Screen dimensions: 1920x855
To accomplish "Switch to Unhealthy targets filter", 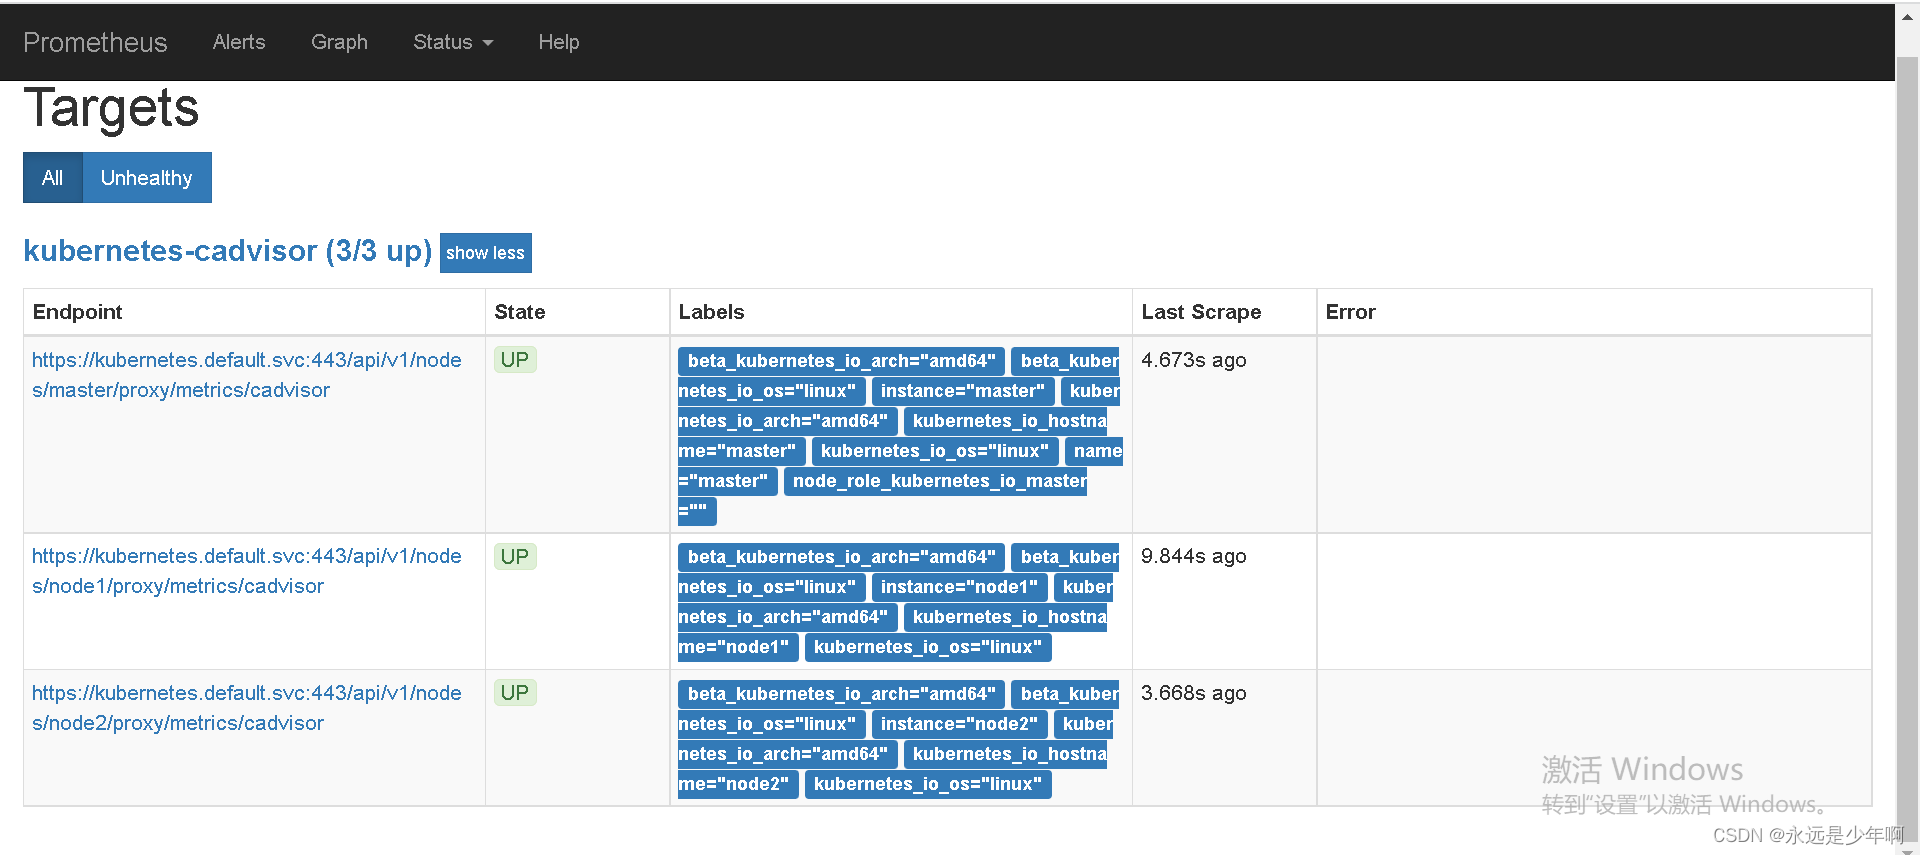I will click(147, 177).
